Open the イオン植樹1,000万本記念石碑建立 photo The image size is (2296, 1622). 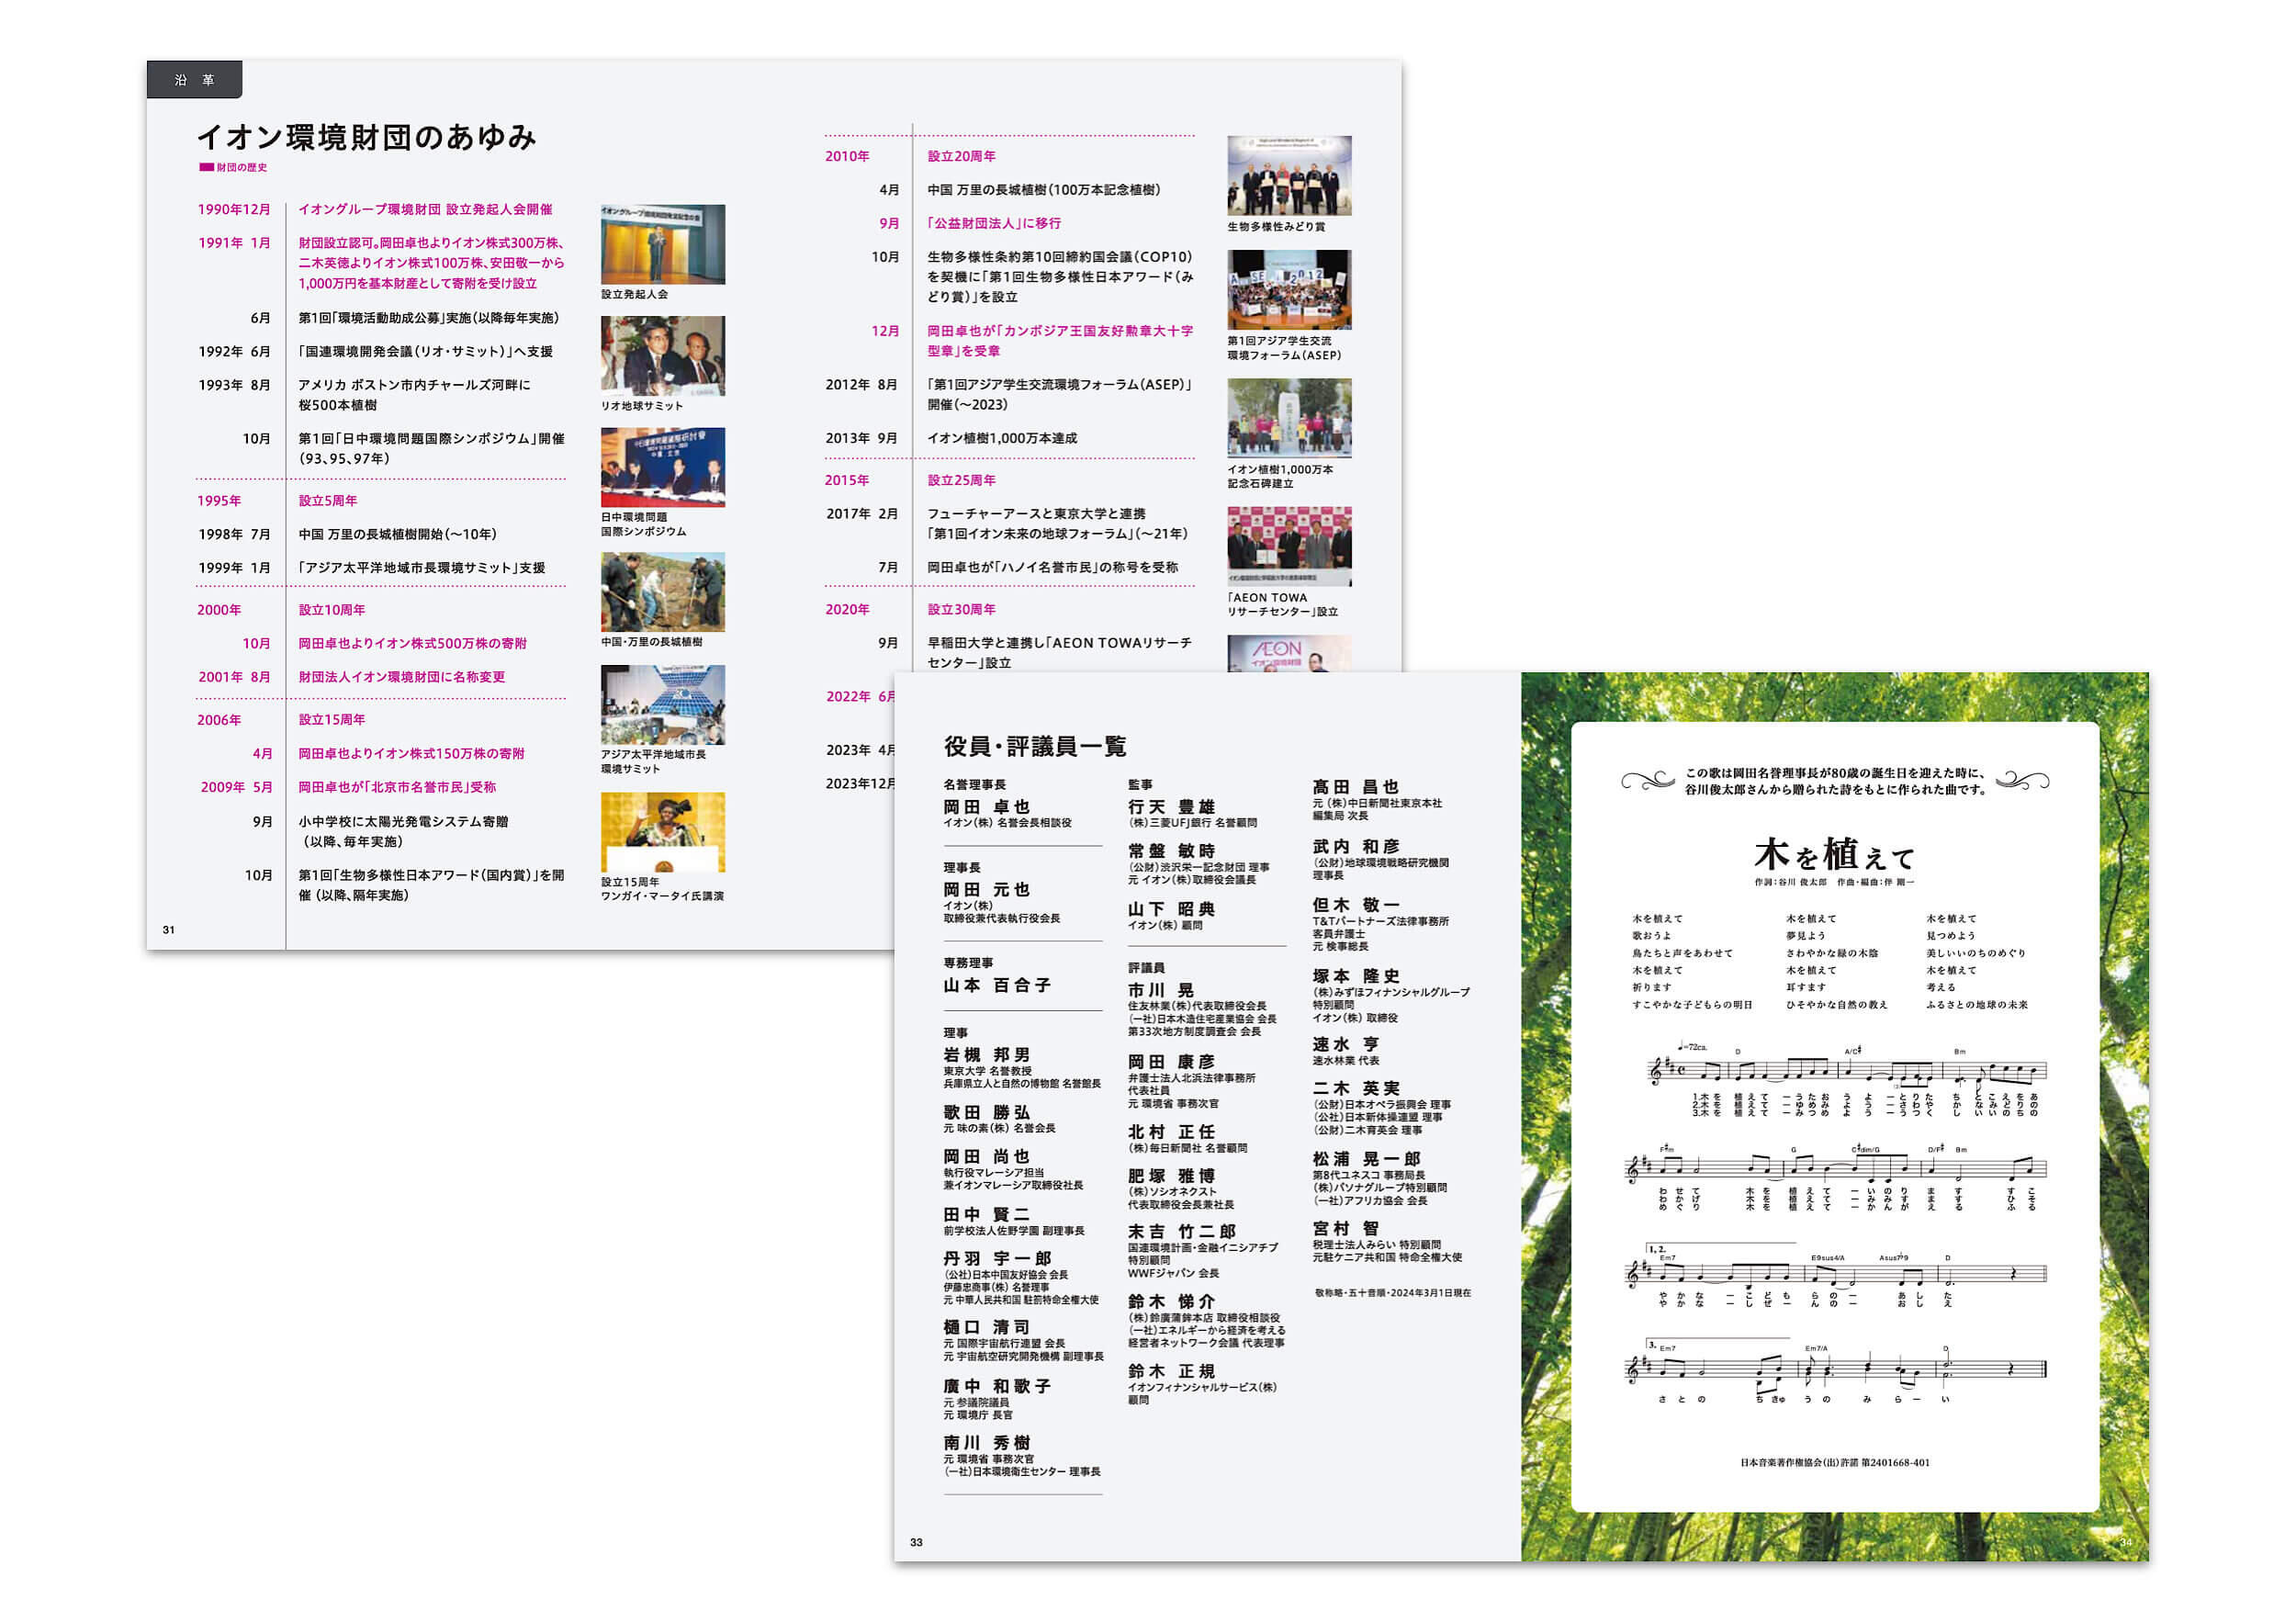pos(1289,418)
